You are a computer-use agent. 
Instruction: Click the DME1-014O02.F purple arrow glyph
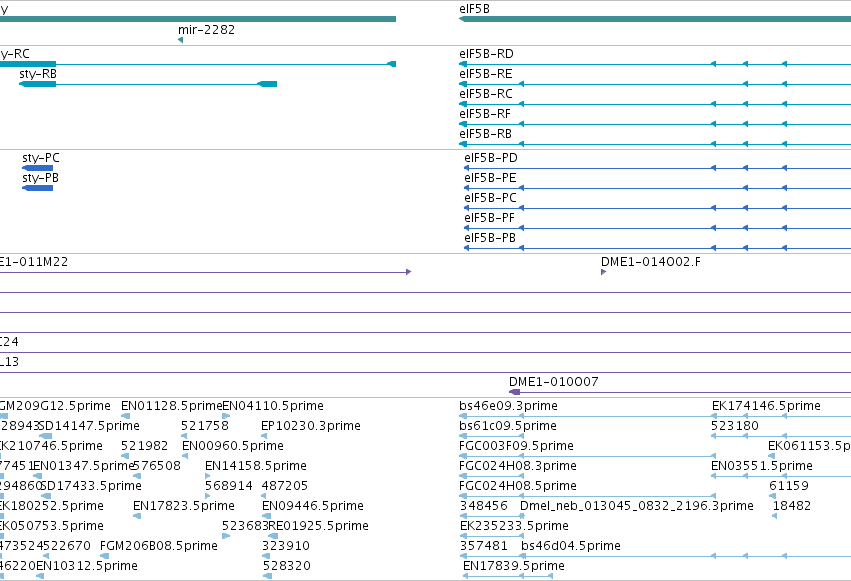click(x=604, y=272)
